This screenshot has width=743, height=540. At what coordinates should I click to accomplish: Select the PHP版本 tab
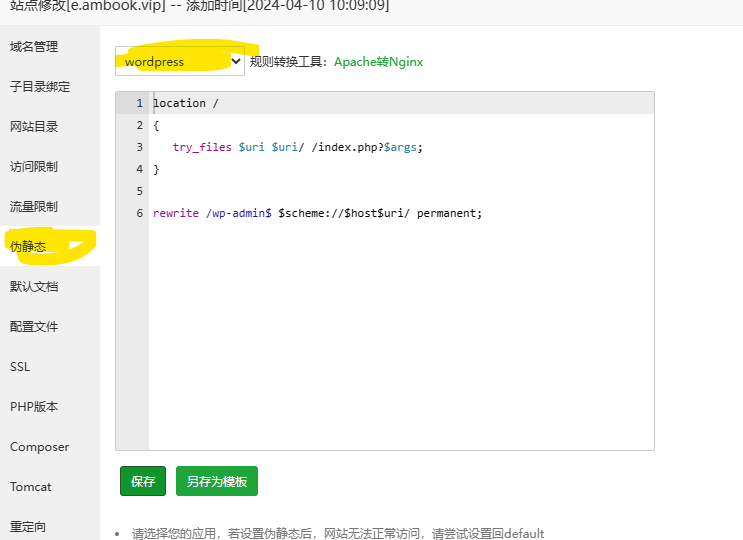pos(34,407)
